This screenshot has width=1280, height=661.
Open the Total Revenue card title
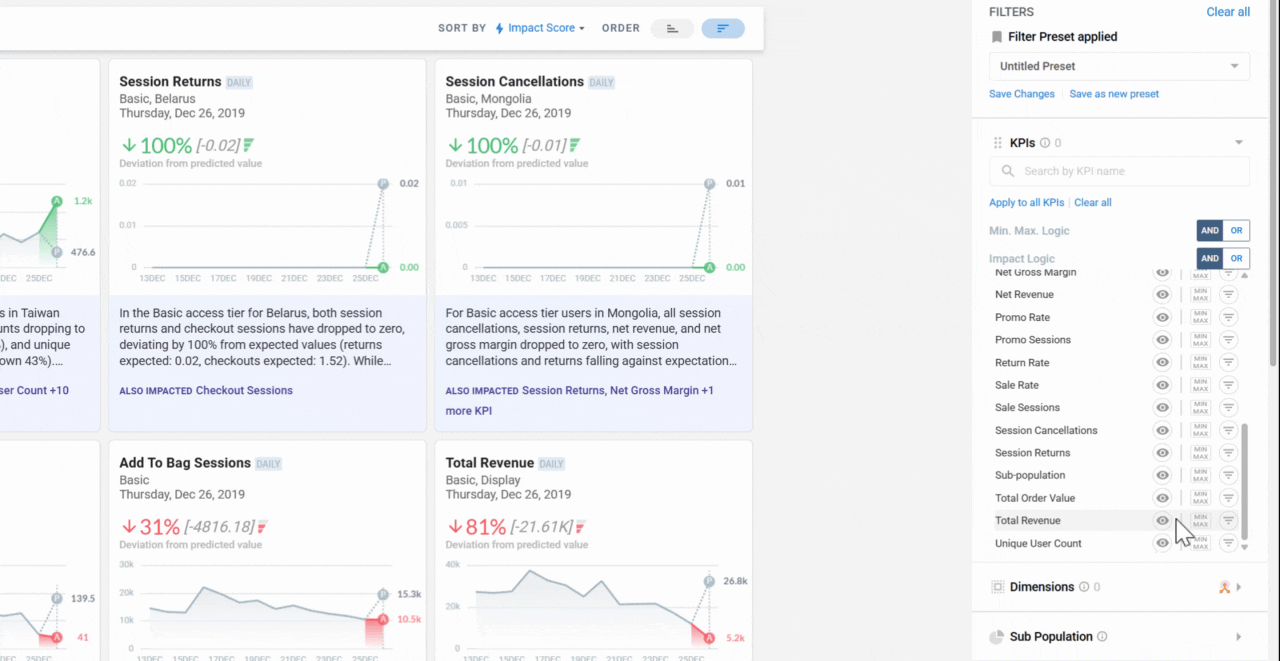pos(490,463)
